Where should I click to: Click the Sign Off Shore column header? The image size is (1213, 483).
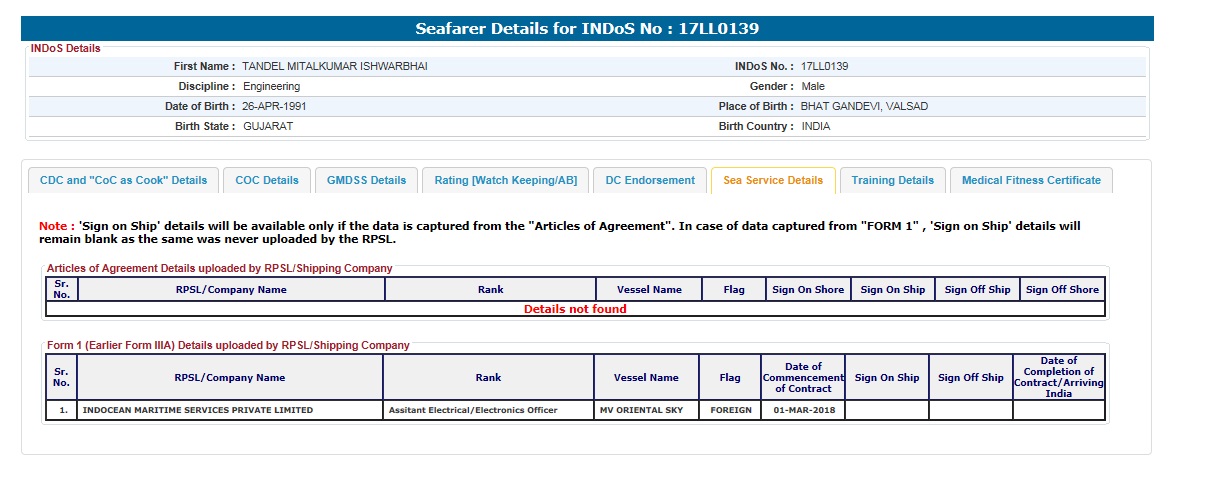[x=1062, y=290]
